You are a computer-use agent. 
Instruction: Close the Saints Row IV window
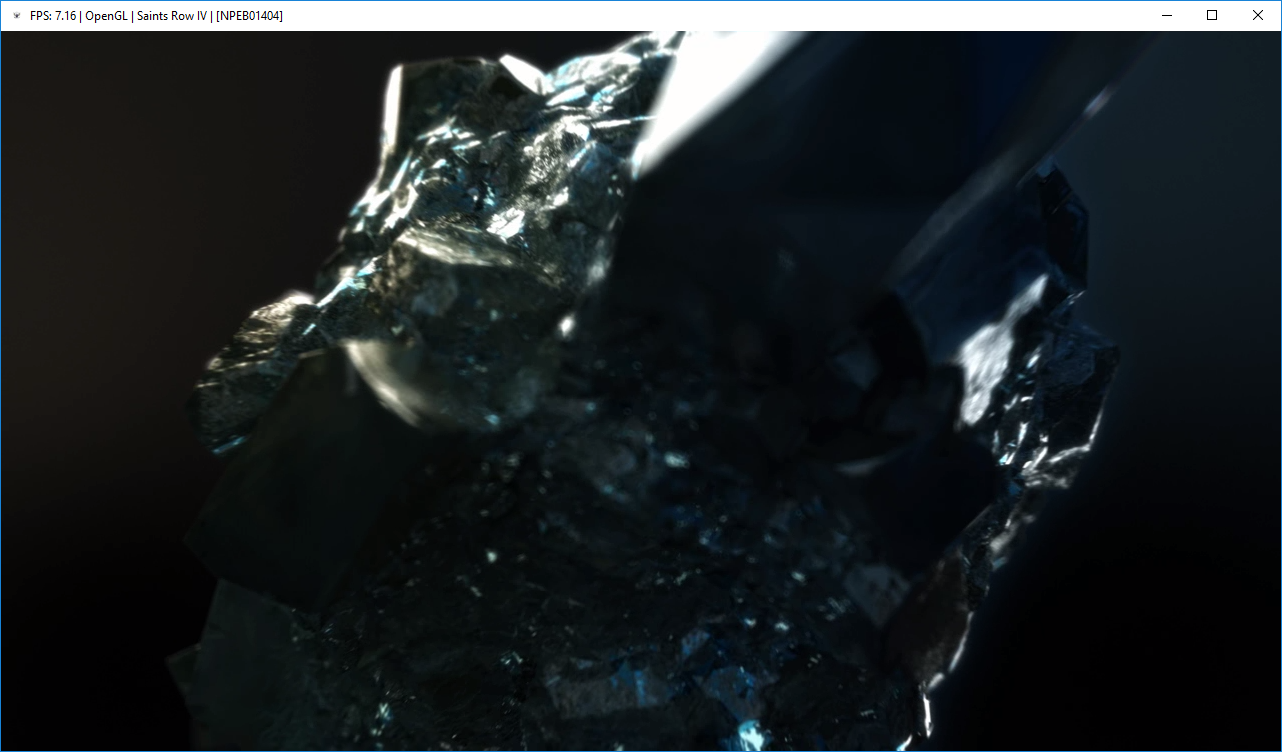pos(1258,15)
